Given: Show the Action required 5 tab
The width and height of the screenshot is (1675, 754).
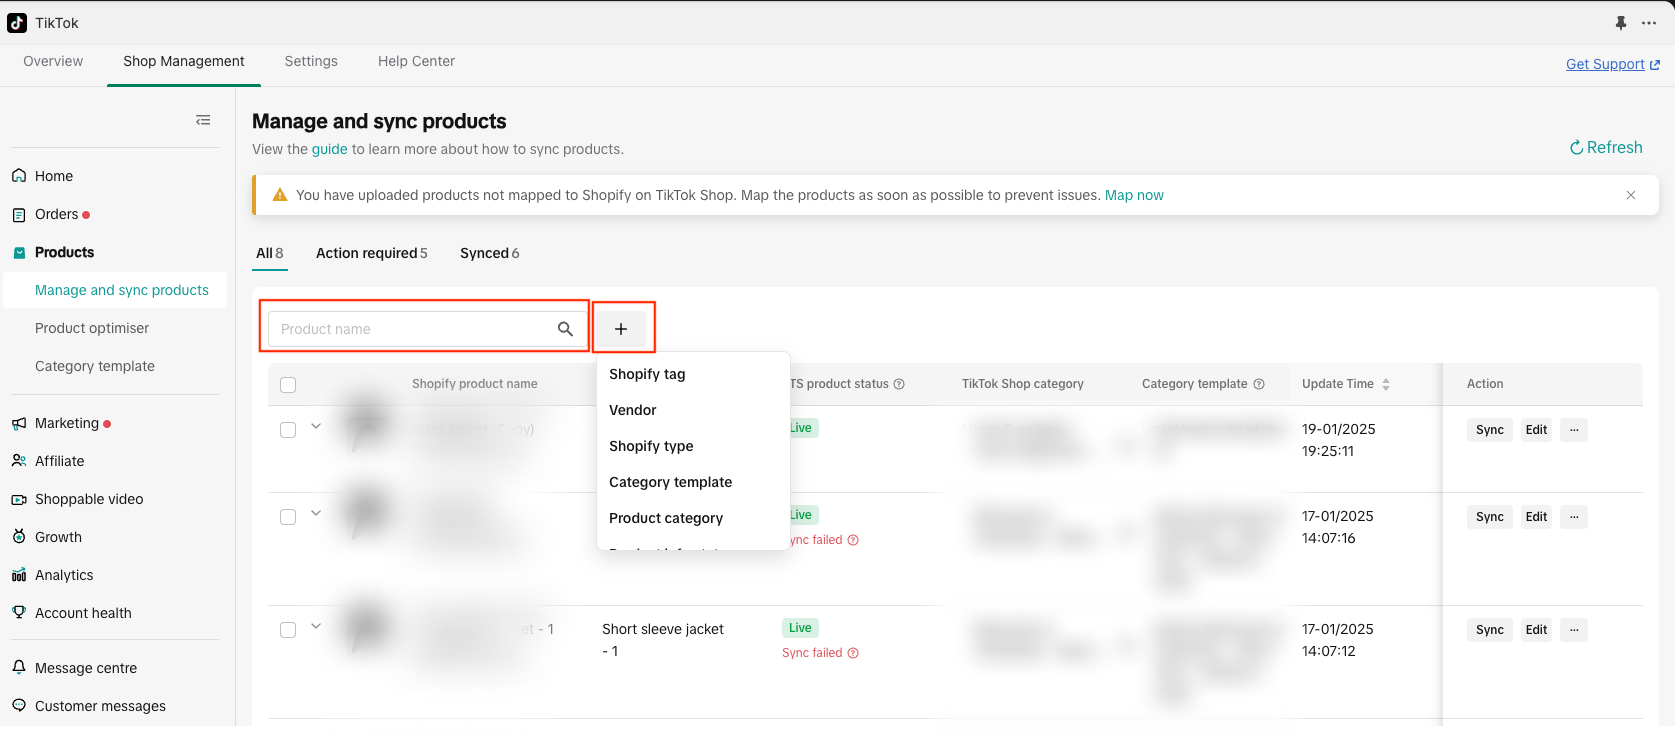Looking at the screenshot, I should 372,253.
